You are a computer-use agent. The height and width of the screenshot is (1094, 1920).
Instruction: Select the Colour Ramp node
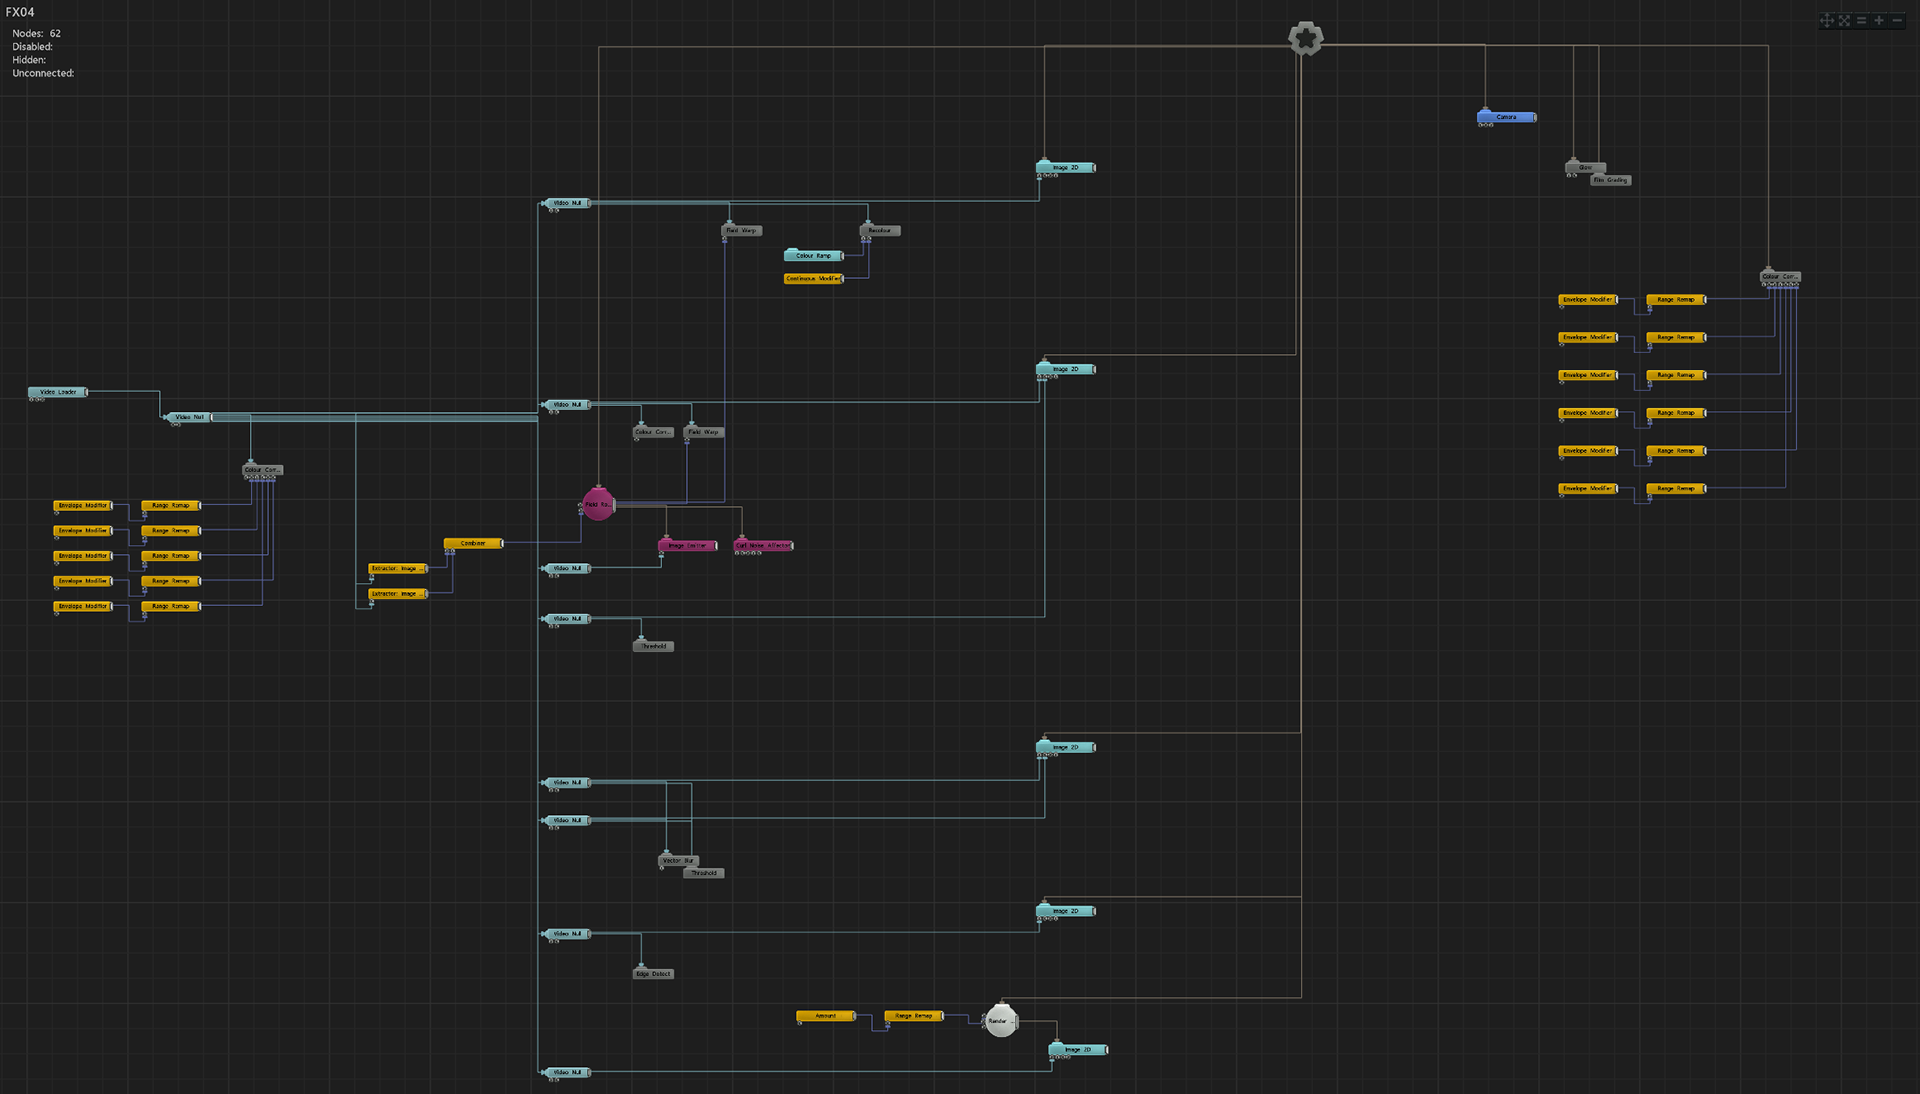click(x=813, y=256)
